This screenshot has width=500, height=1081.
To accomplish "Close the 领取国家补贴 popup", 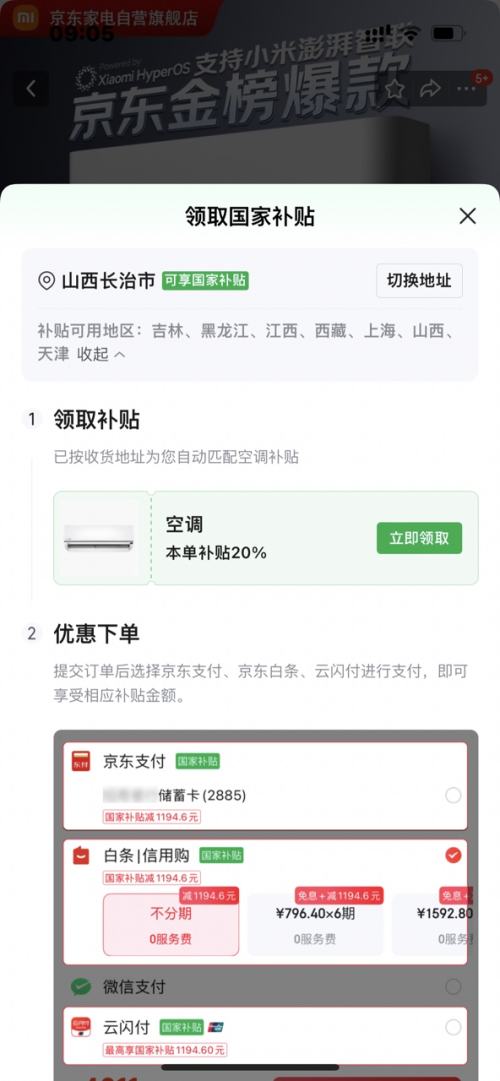I will point(468,216).
